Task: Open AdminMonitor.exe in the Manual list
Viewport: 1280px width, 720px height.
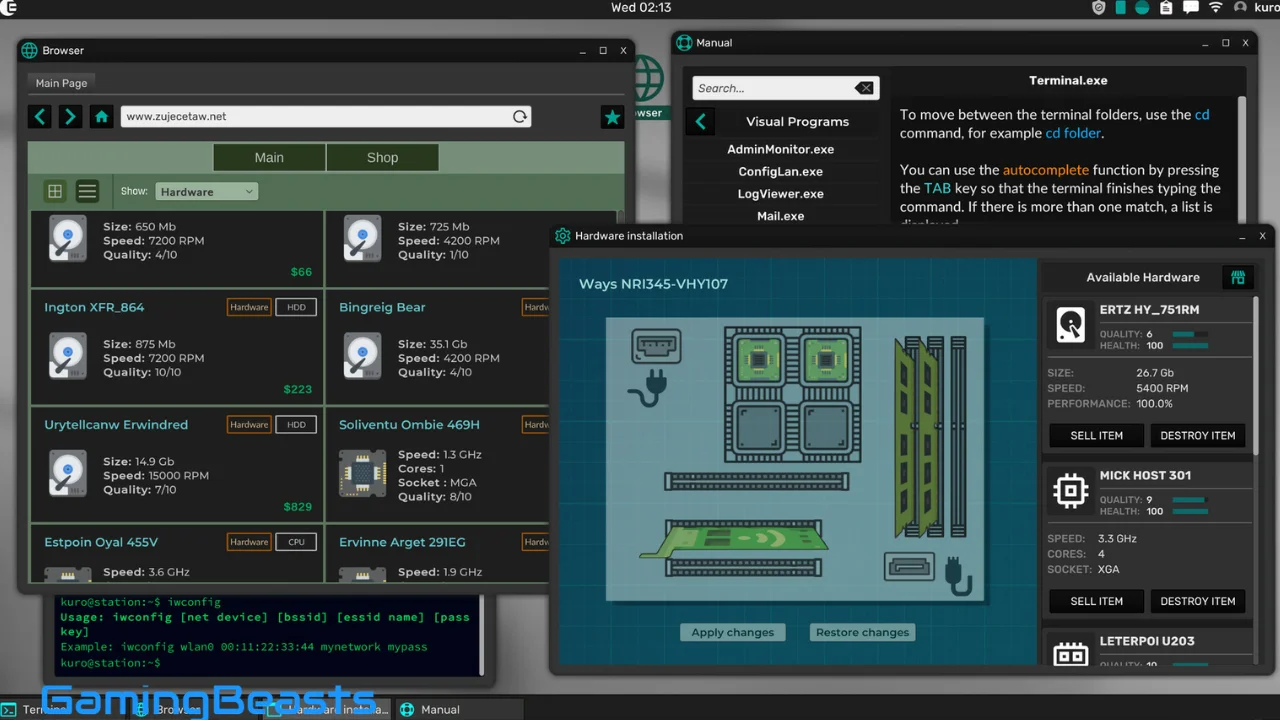Action: click(780, 149)
